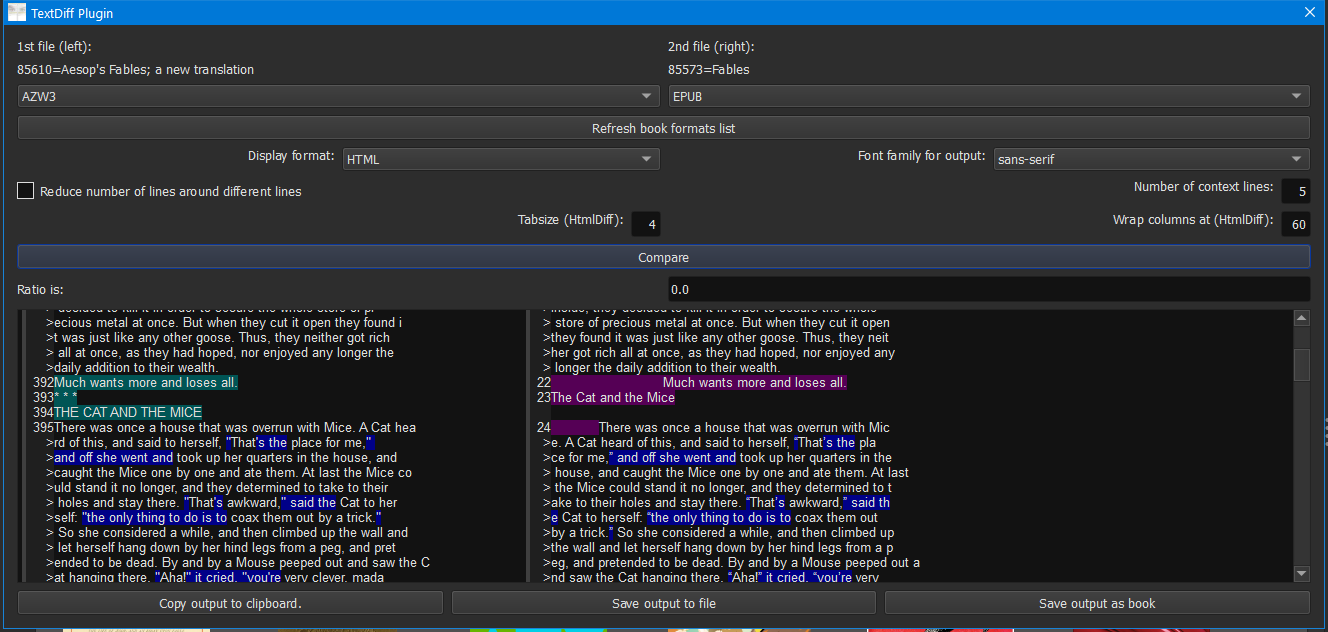This screenshot has width=1328, height=632.
Task: Click the Ratio is value field
Action: (x=989, y=289)
